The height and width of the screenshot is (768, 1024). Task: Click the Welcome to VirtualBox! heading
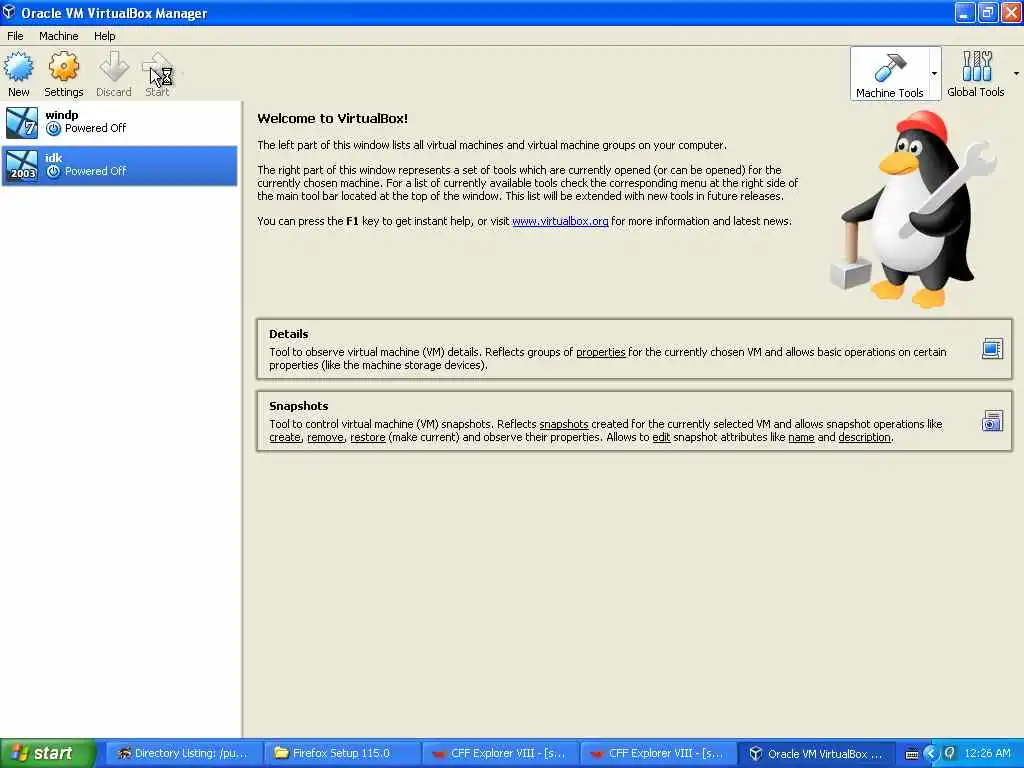[x=332, y=118]
